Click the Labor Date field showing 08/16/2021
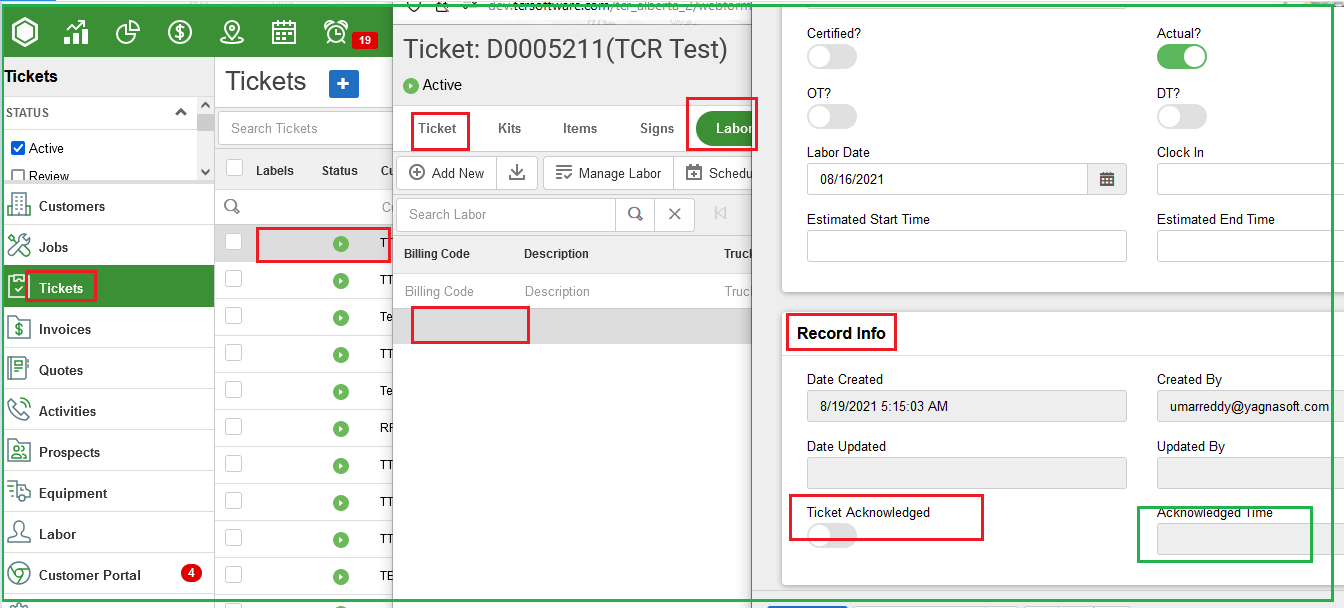This screenshot has height=608, width=1344. tap(947, 179)
